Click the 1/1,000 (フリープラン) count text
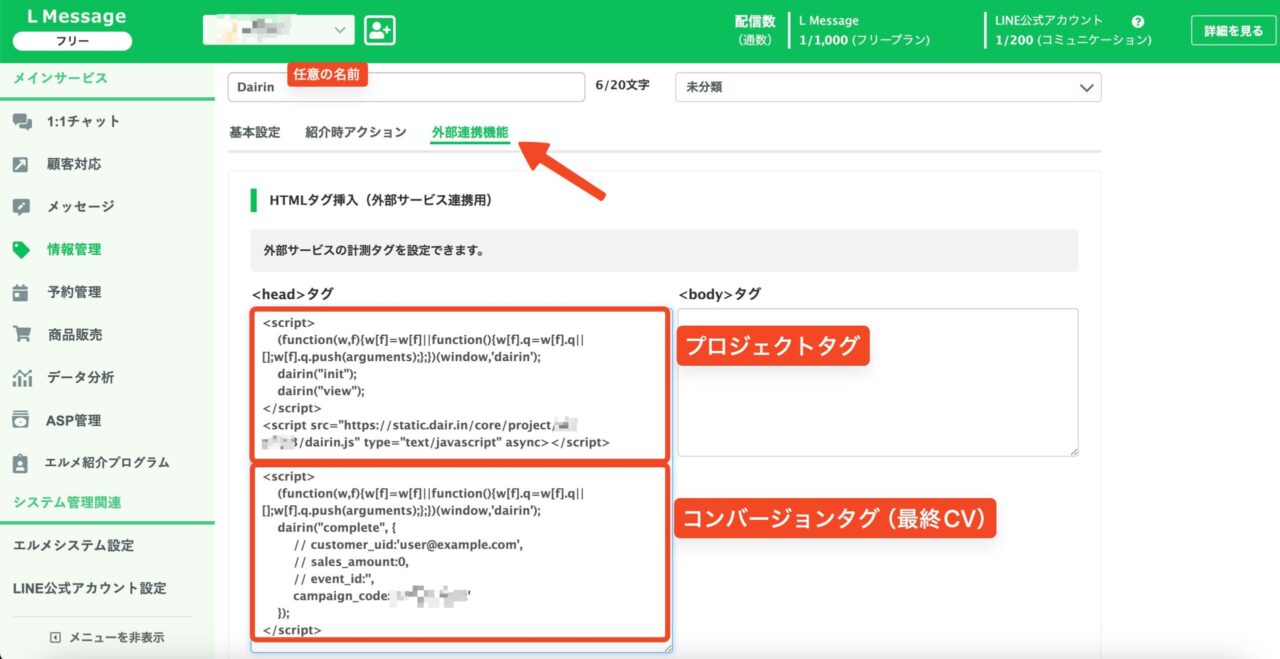 (865, 41)
